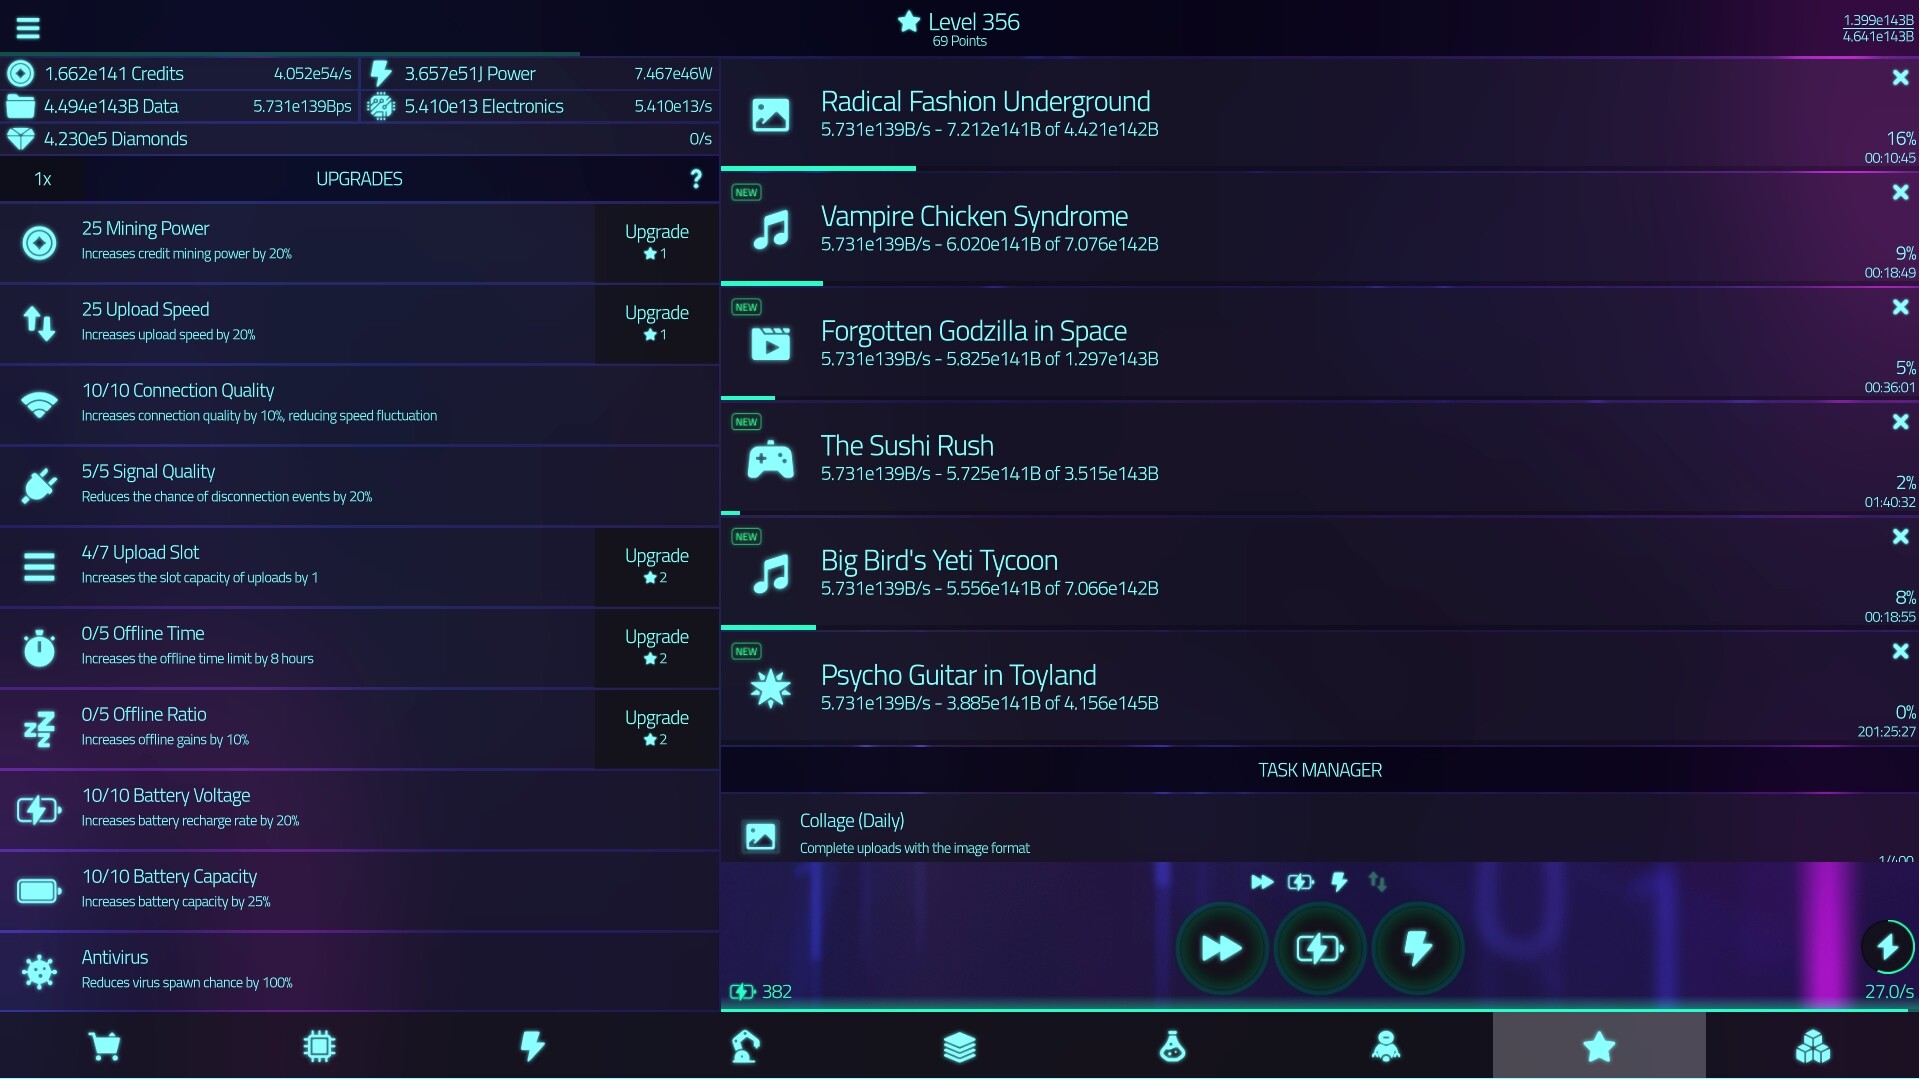Viewport: 1919px width, 1079px height.
Task: Open the power tab lightning icon
Action: [532, 1046]
